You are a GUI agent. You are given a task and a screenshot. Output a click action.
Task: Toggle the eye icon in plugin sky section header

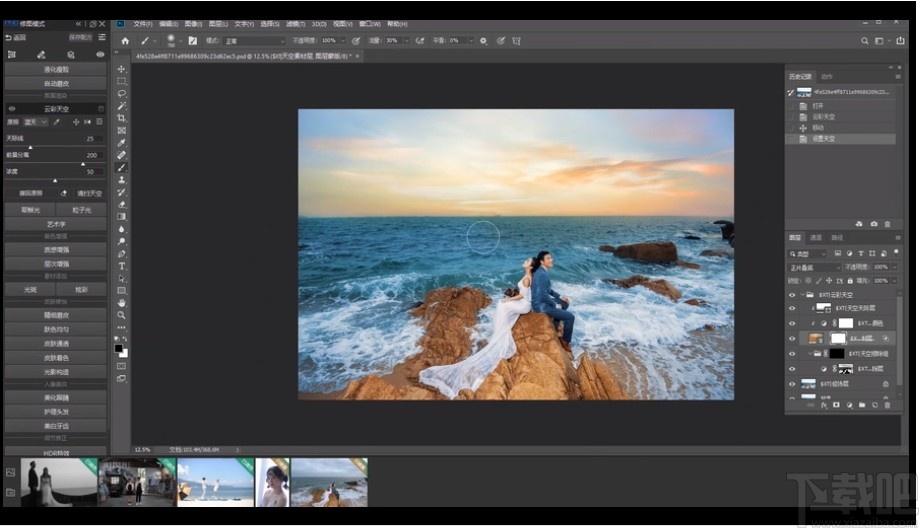click(x=12, y=109)
